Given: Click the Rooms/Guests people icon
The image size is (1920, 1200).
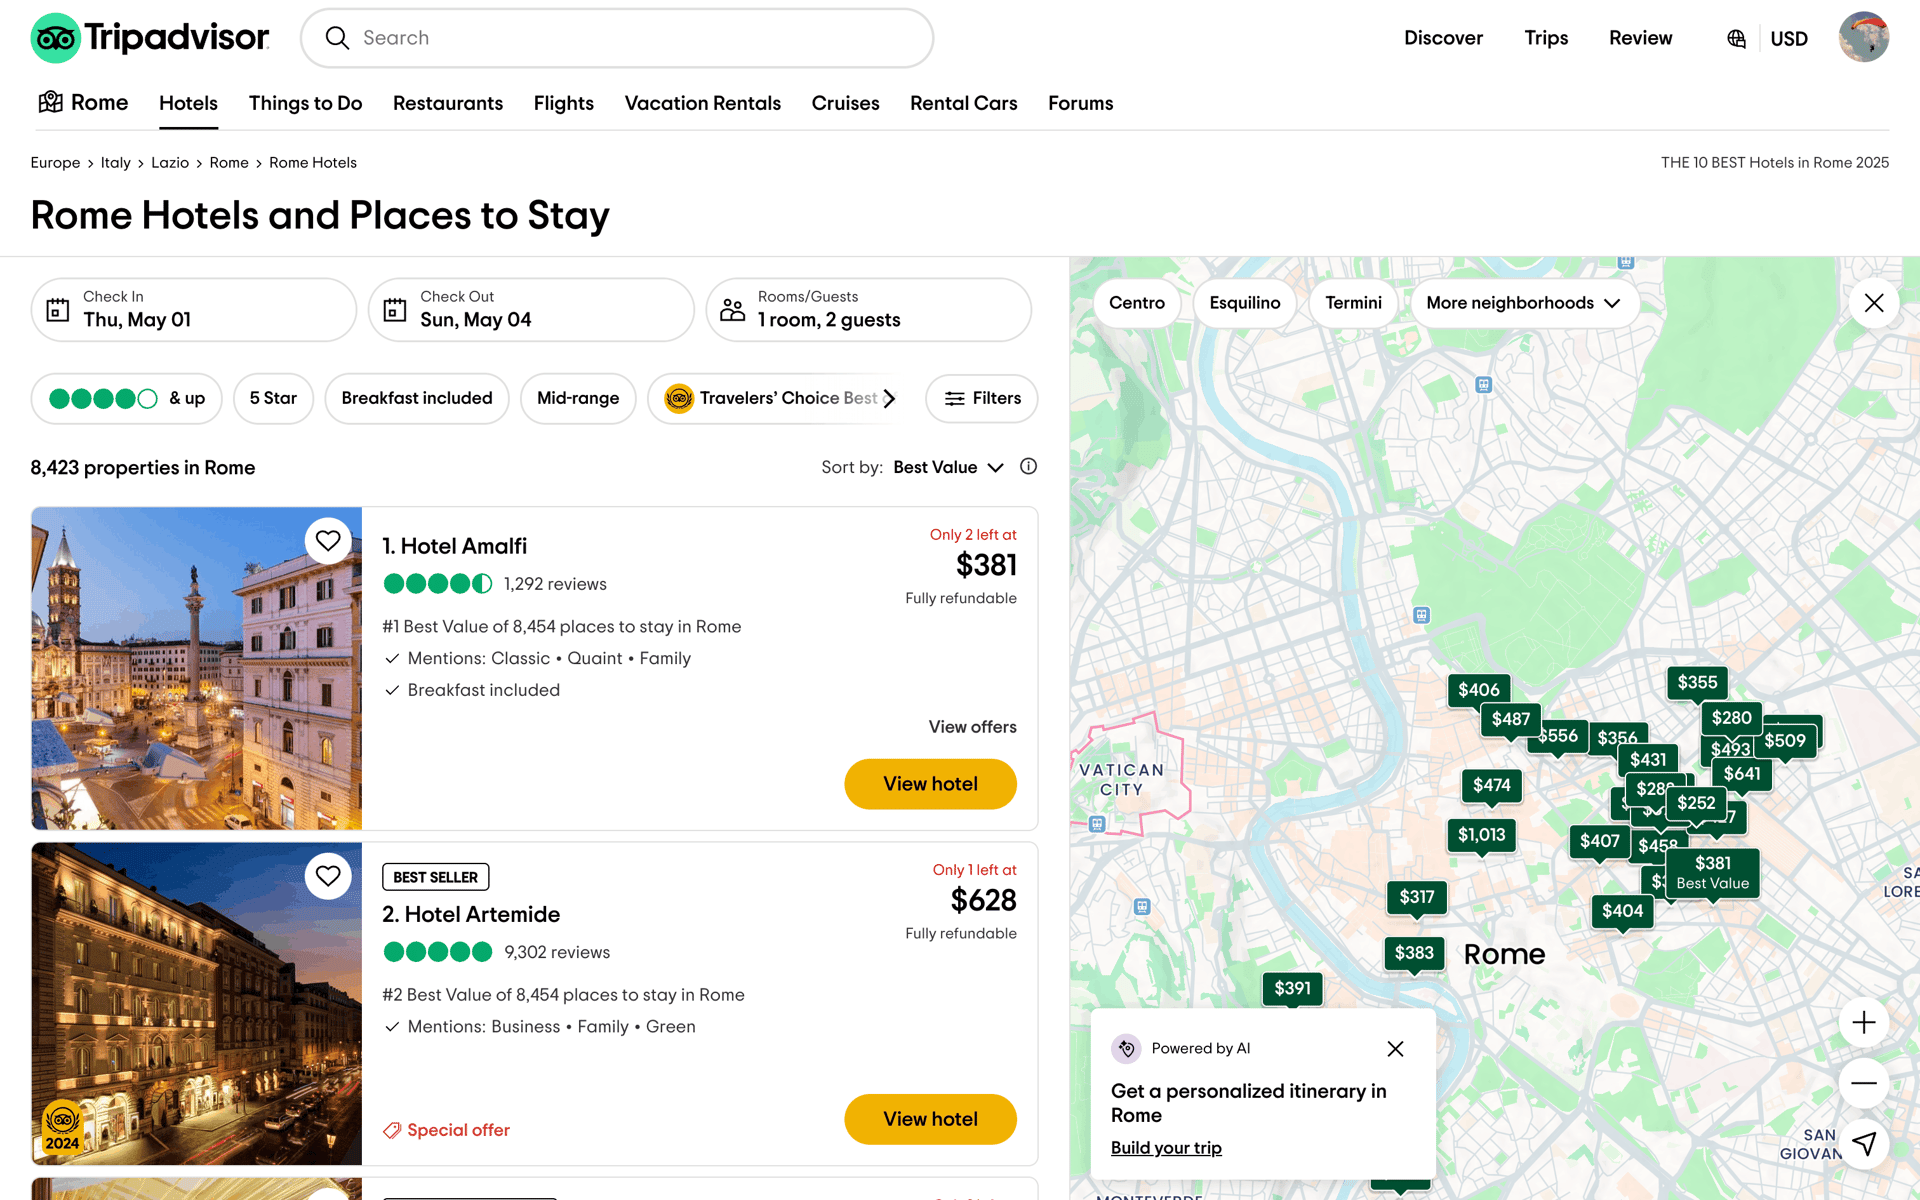Looking at the screenshot, I should (x=732, y=310).
